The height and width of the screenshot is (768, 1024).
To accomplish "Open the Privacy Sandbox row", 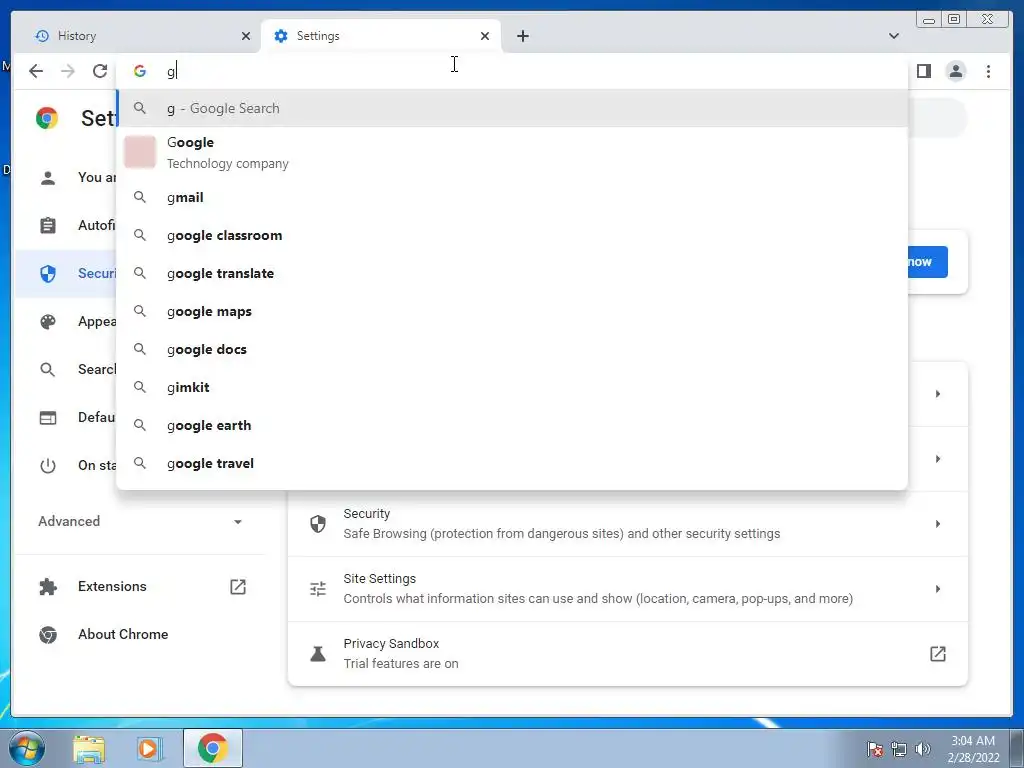I will click(x=628, y=654).
